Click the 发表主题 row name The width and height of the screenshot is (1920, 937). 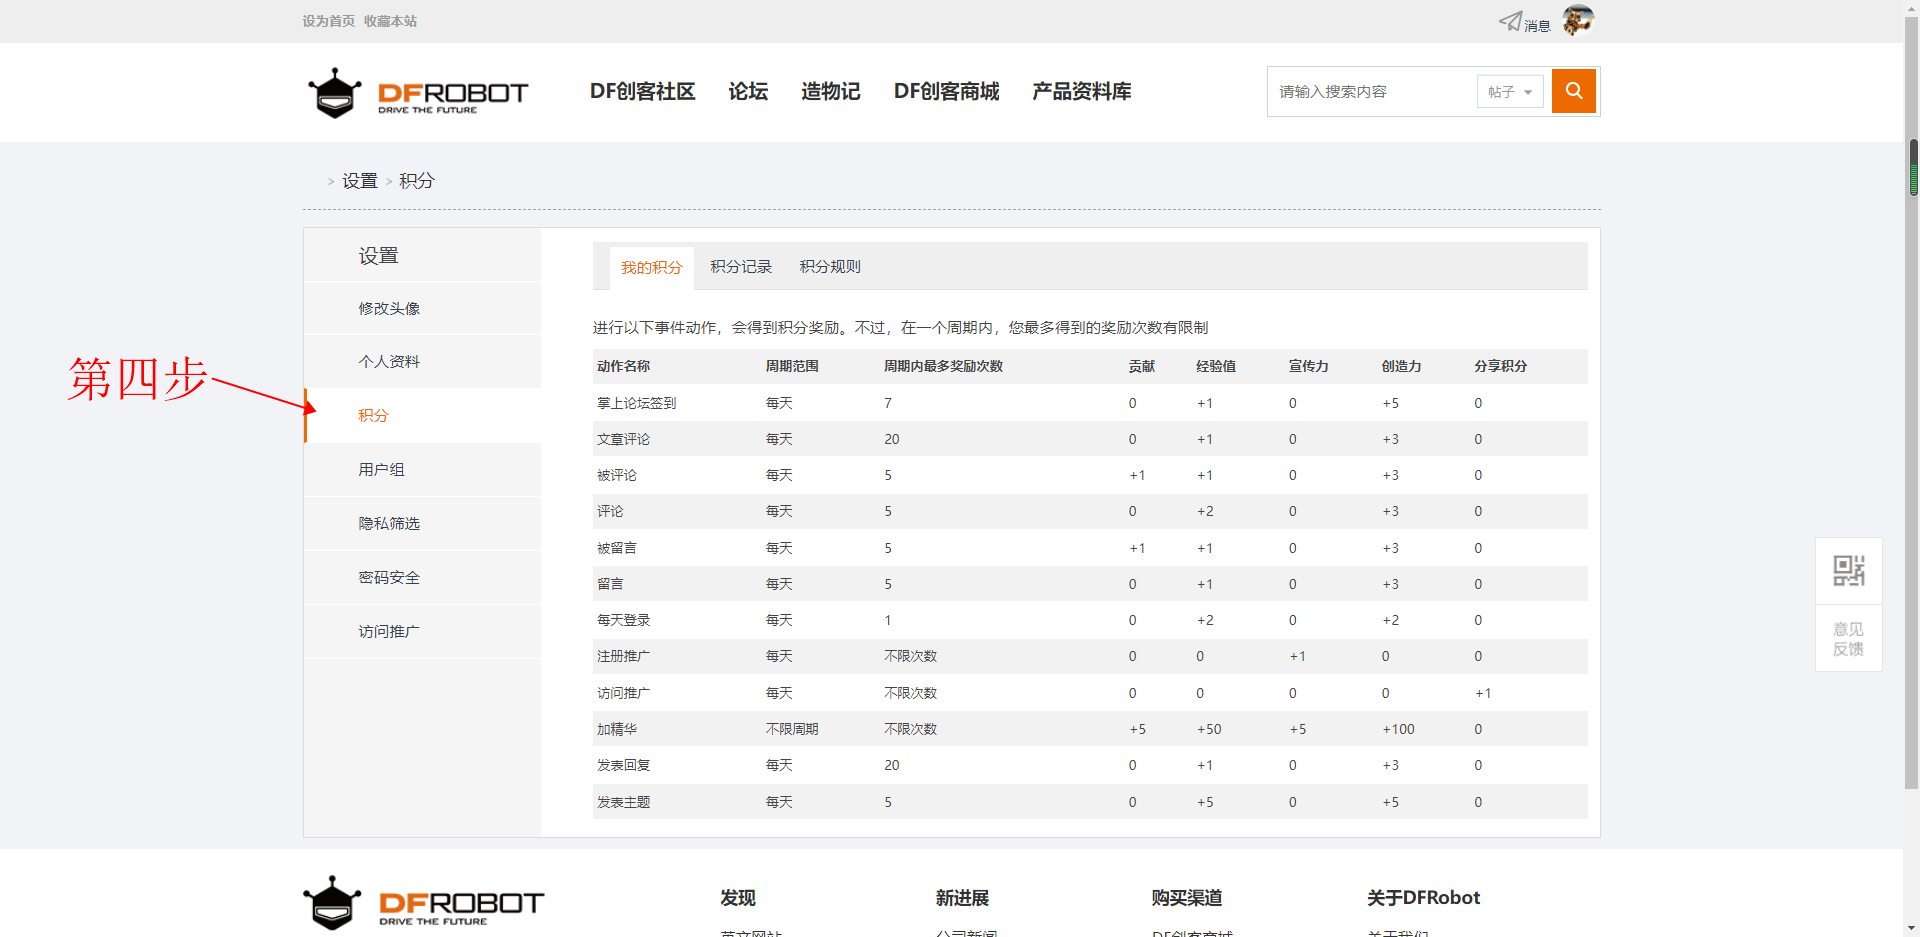tap(623, 802)
